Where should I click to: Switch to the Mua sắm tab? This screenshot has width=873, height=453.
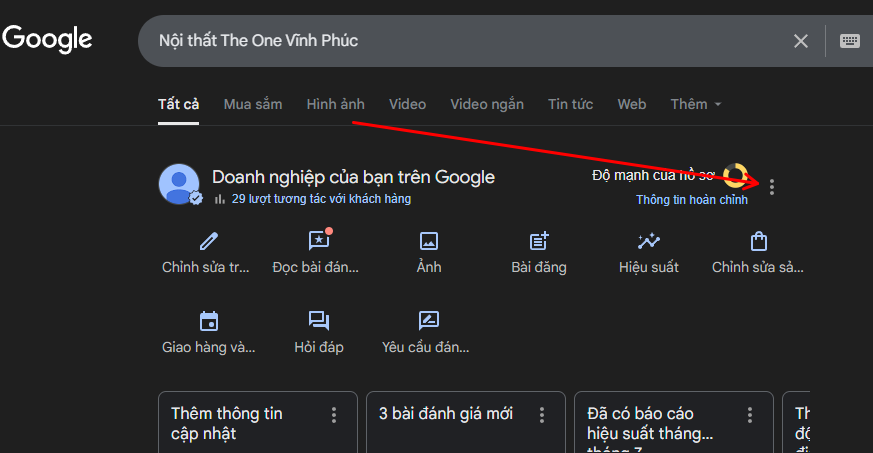click(253, 104)
